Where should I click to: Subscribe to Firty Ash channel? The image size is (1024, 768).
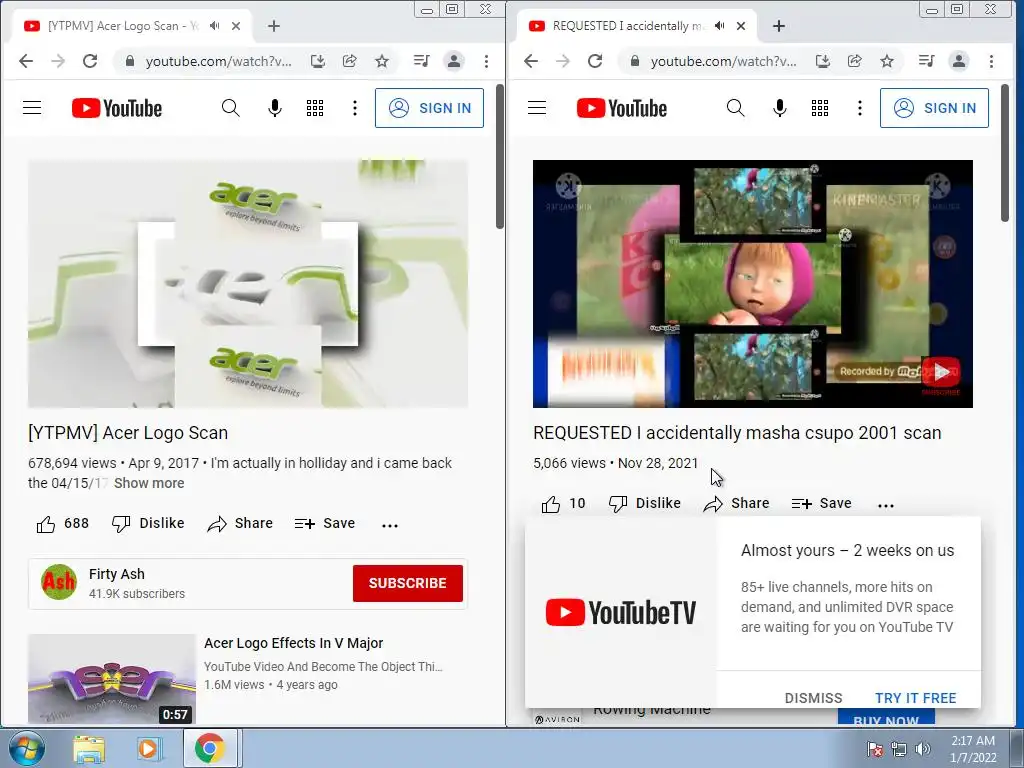(x=408, y=583)
